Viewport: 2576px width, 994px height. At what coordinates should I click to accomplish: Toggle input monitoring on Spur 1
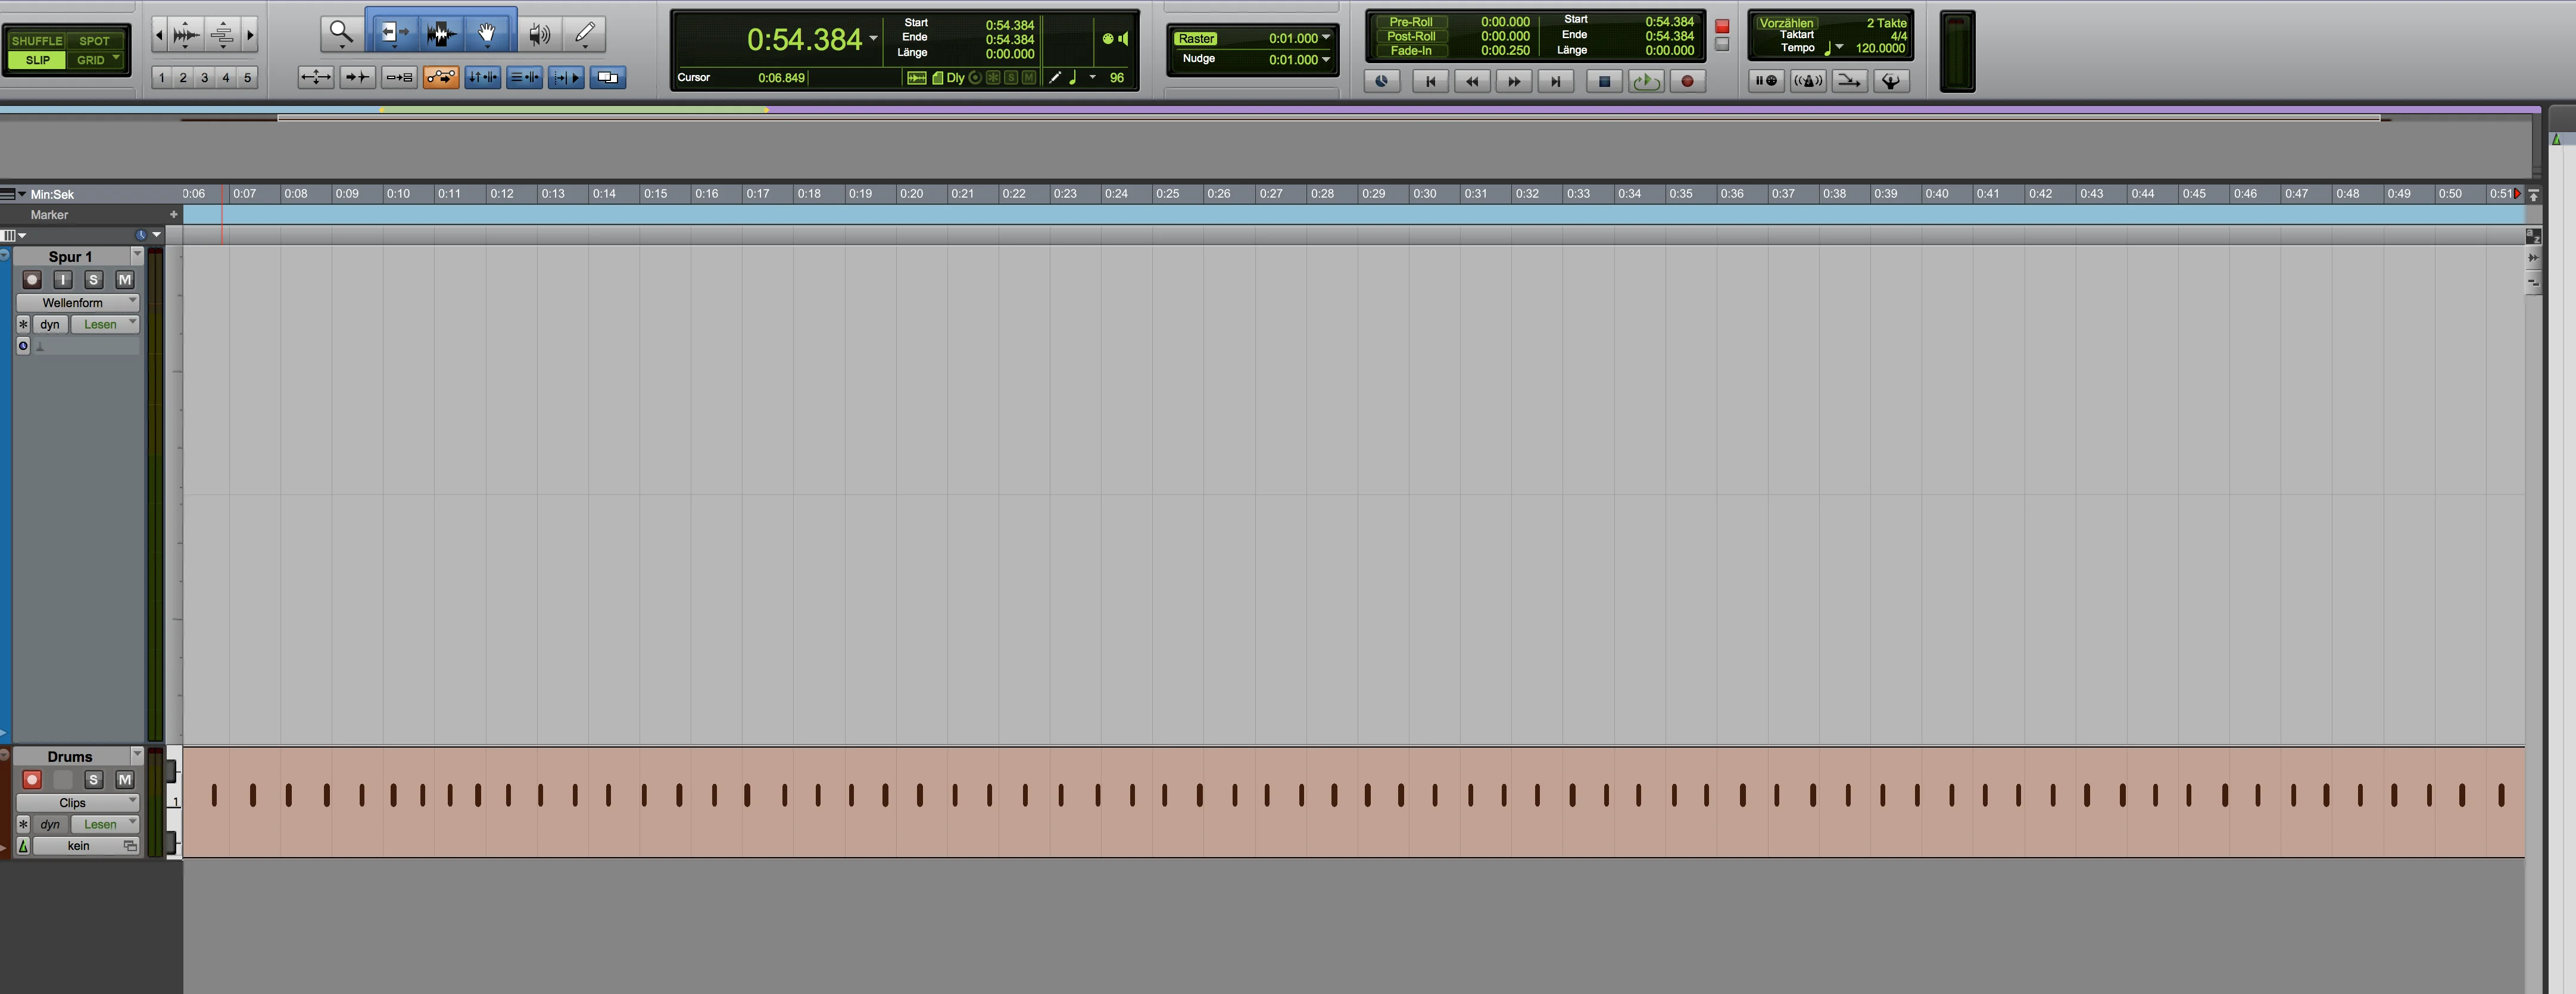(x=63, y=280)
